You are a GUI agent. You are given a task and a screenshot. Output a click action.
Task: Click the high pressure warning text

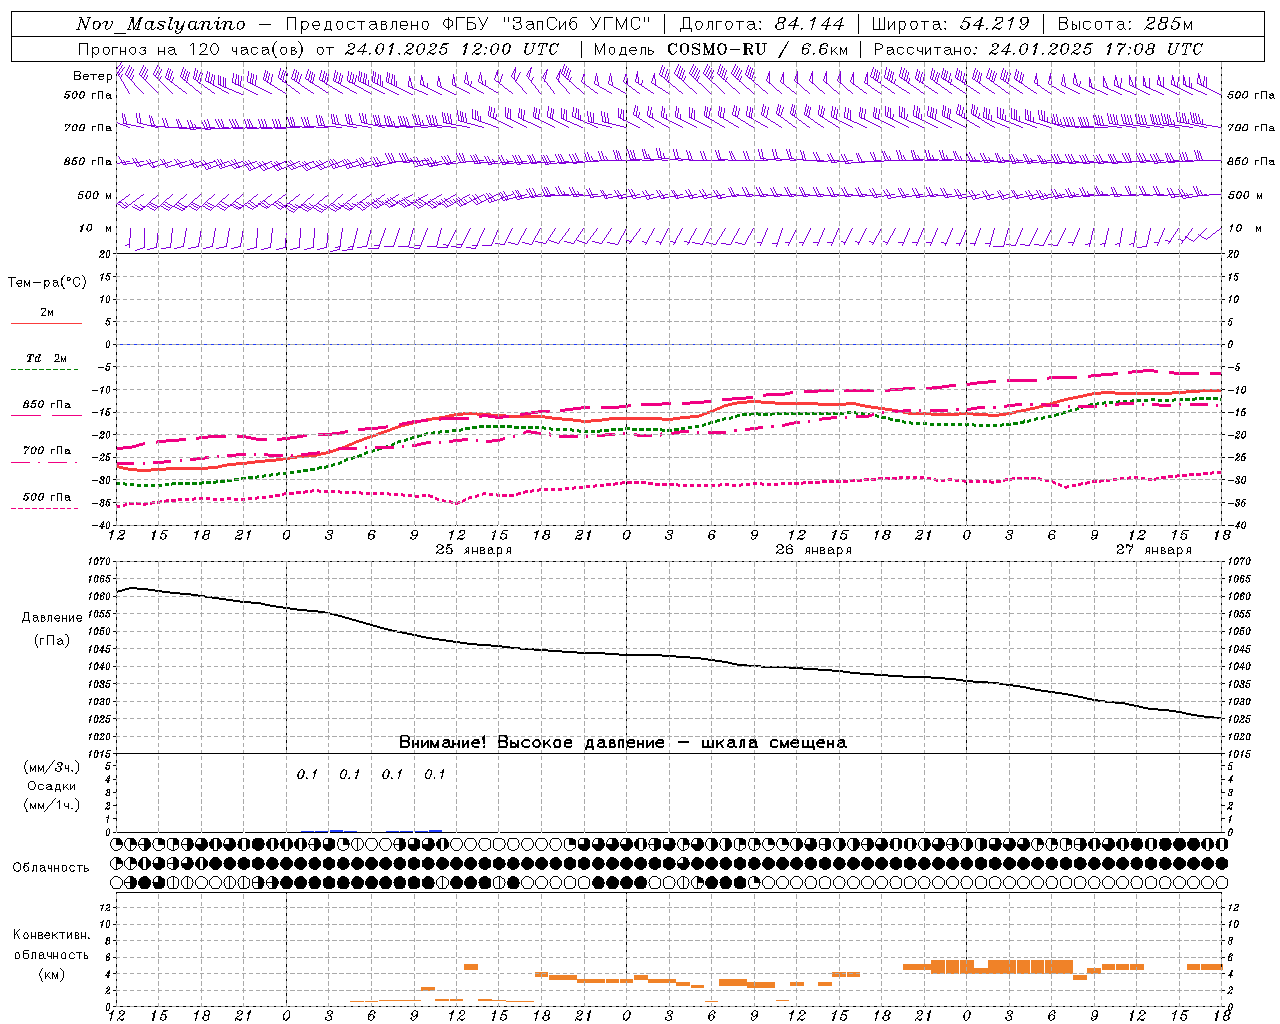pyautogui.click(x=623, y=743)
